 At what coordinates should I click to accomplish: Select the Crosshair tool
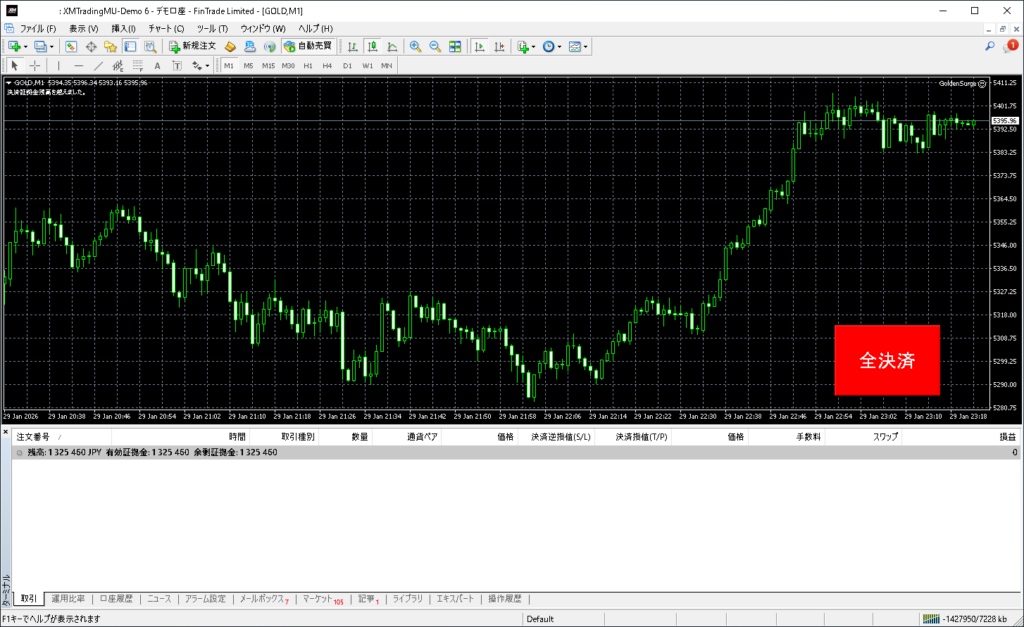[x=35, y=65]
